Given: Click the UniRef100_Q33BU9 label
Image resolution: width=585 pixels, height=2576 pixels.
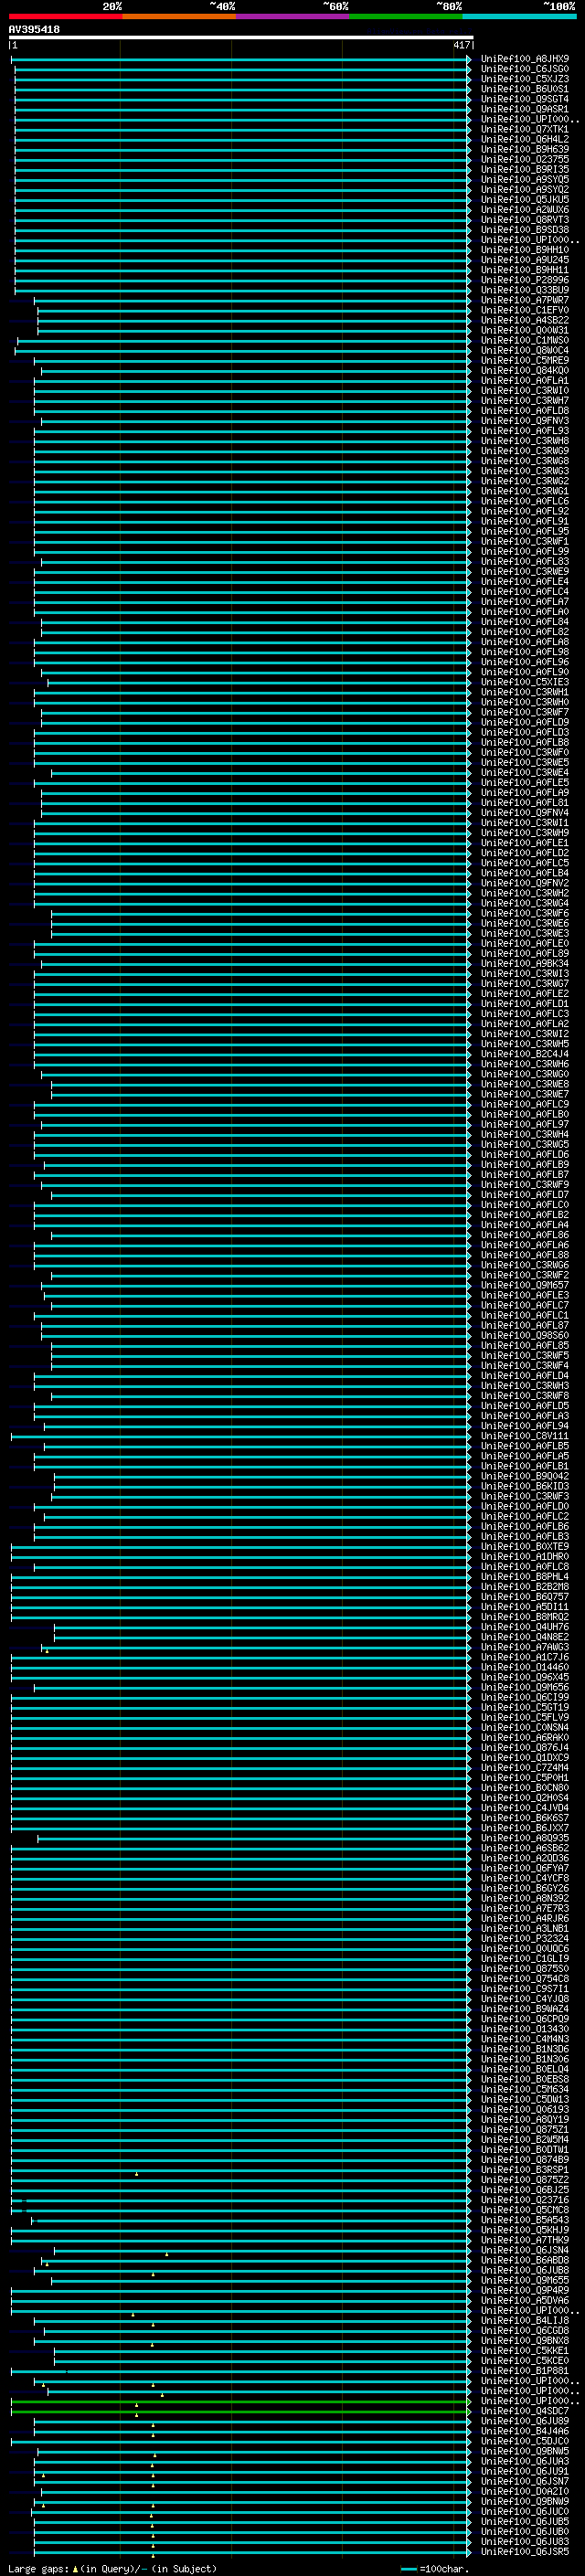Looking at the screenshot, I should tap(525, 290).
